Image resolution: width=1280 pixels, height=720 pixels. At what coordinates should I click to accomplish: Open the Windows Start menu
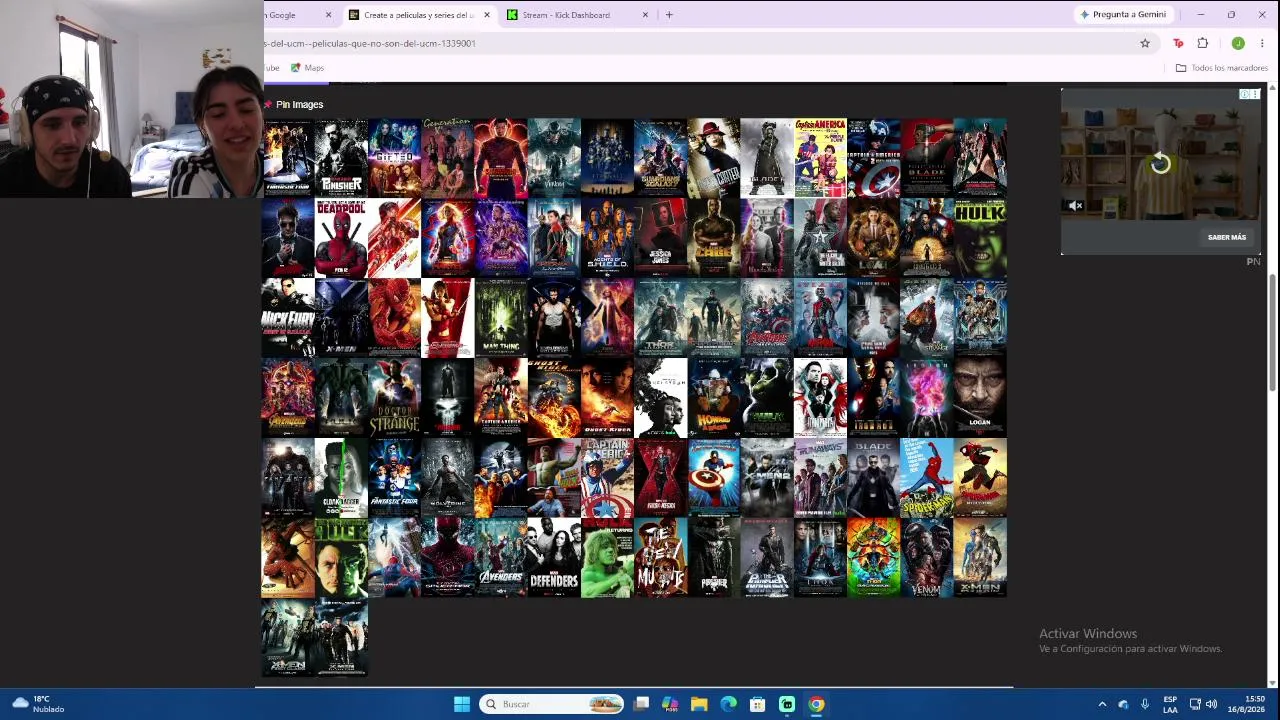(462, 704)
